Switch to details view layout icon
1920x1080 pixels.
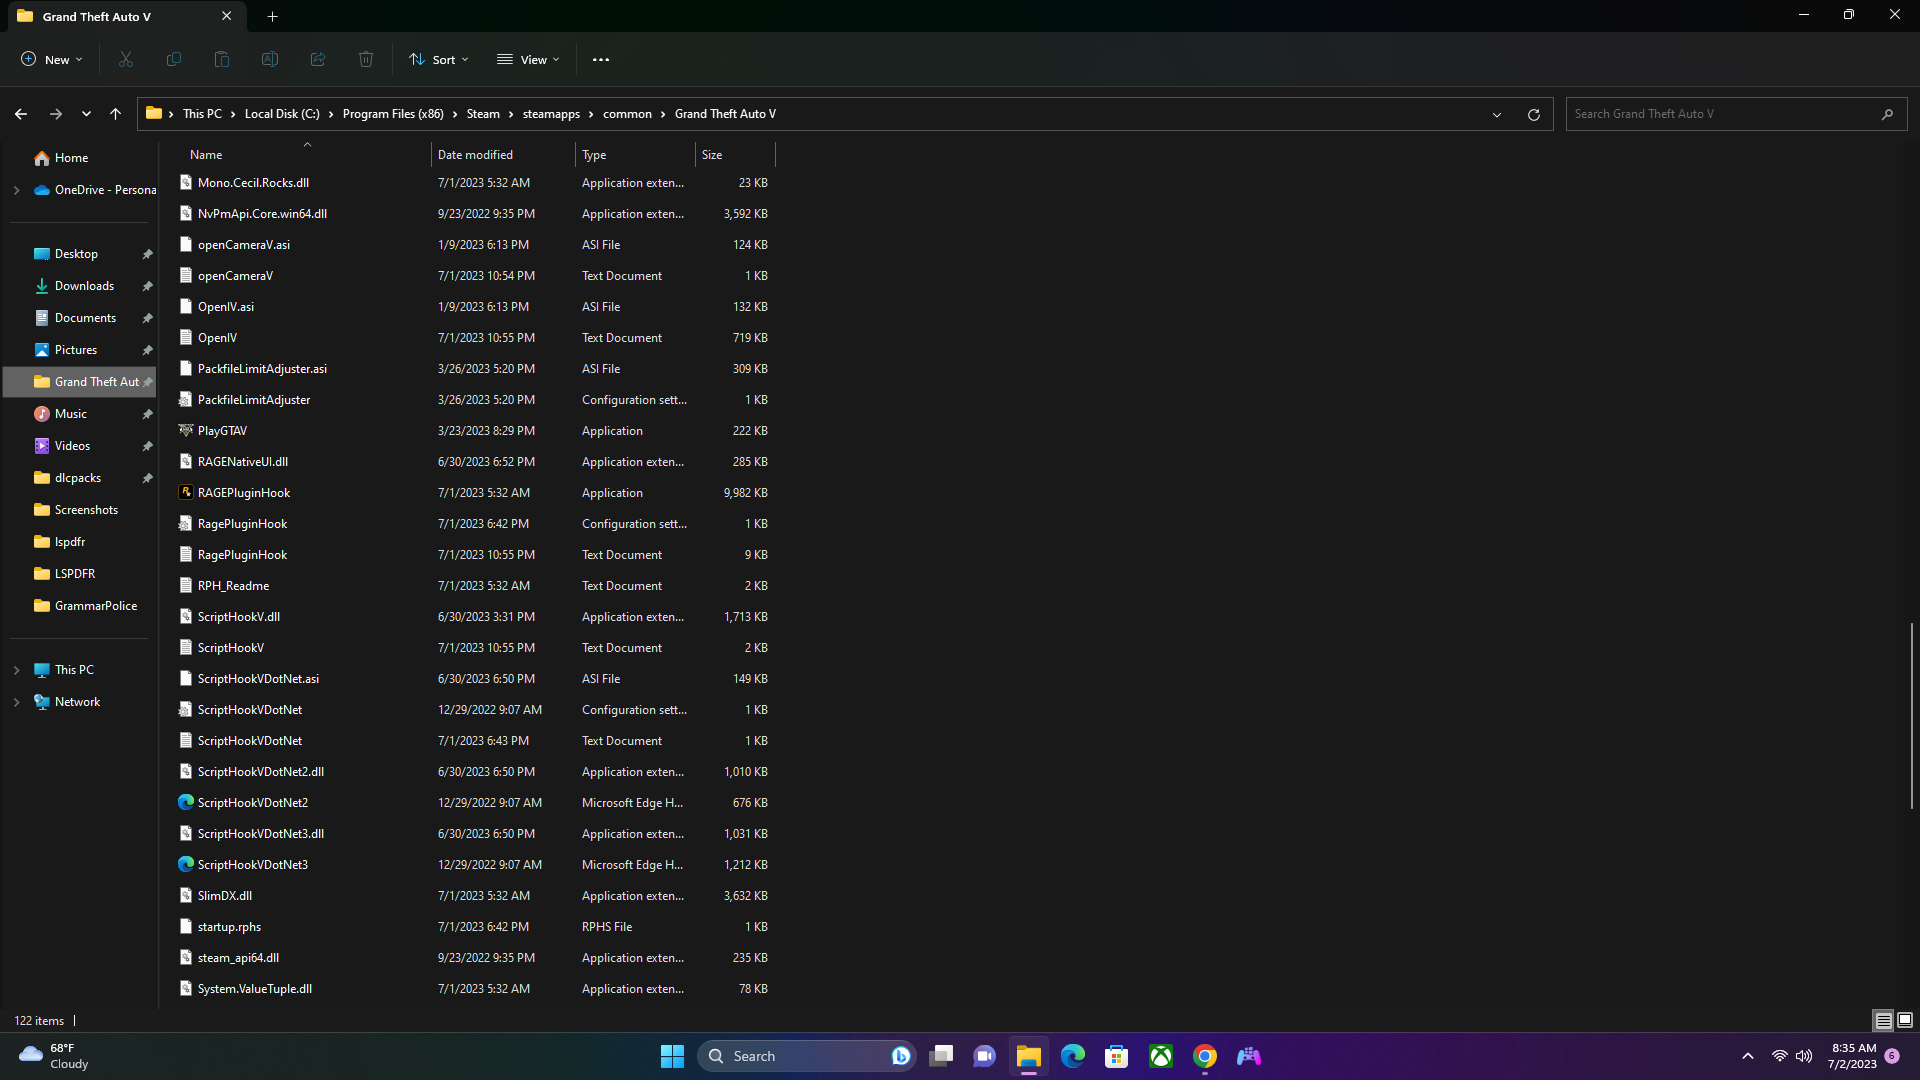[1883, 1020]
